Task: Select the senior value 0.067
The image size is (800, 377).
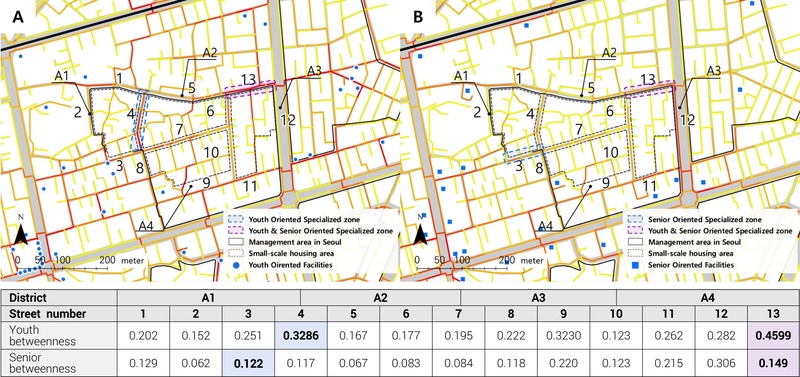Action: [x=354, y=363]
